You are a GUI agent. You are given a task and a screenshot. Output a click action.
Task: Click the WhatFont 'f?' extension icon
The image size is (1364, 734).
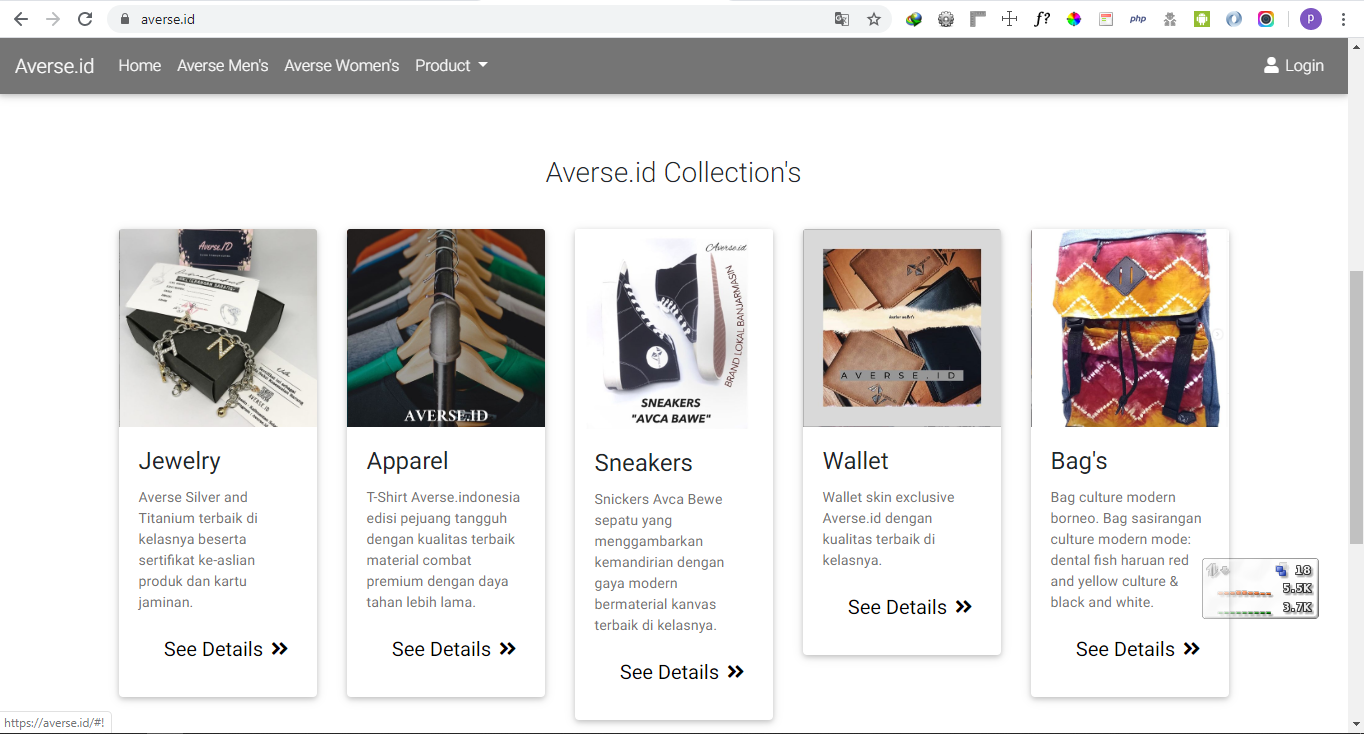(x=1042, y=19)
